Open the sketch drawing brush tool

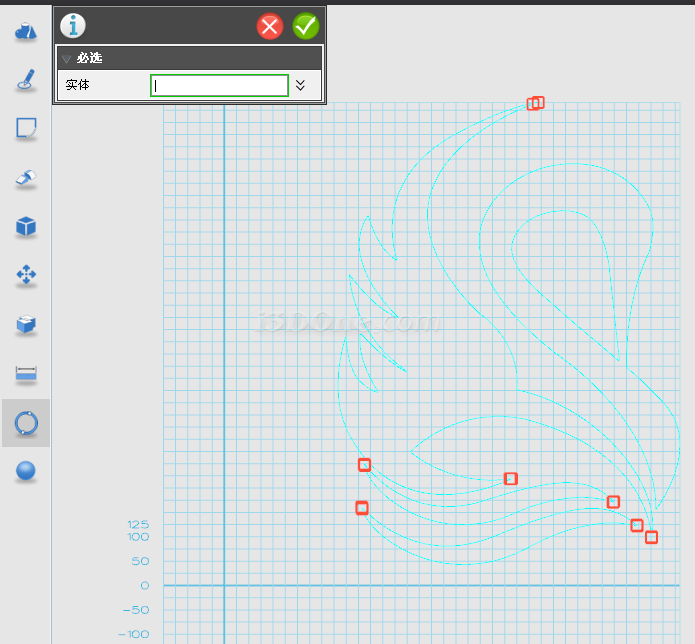coord(26,80)
